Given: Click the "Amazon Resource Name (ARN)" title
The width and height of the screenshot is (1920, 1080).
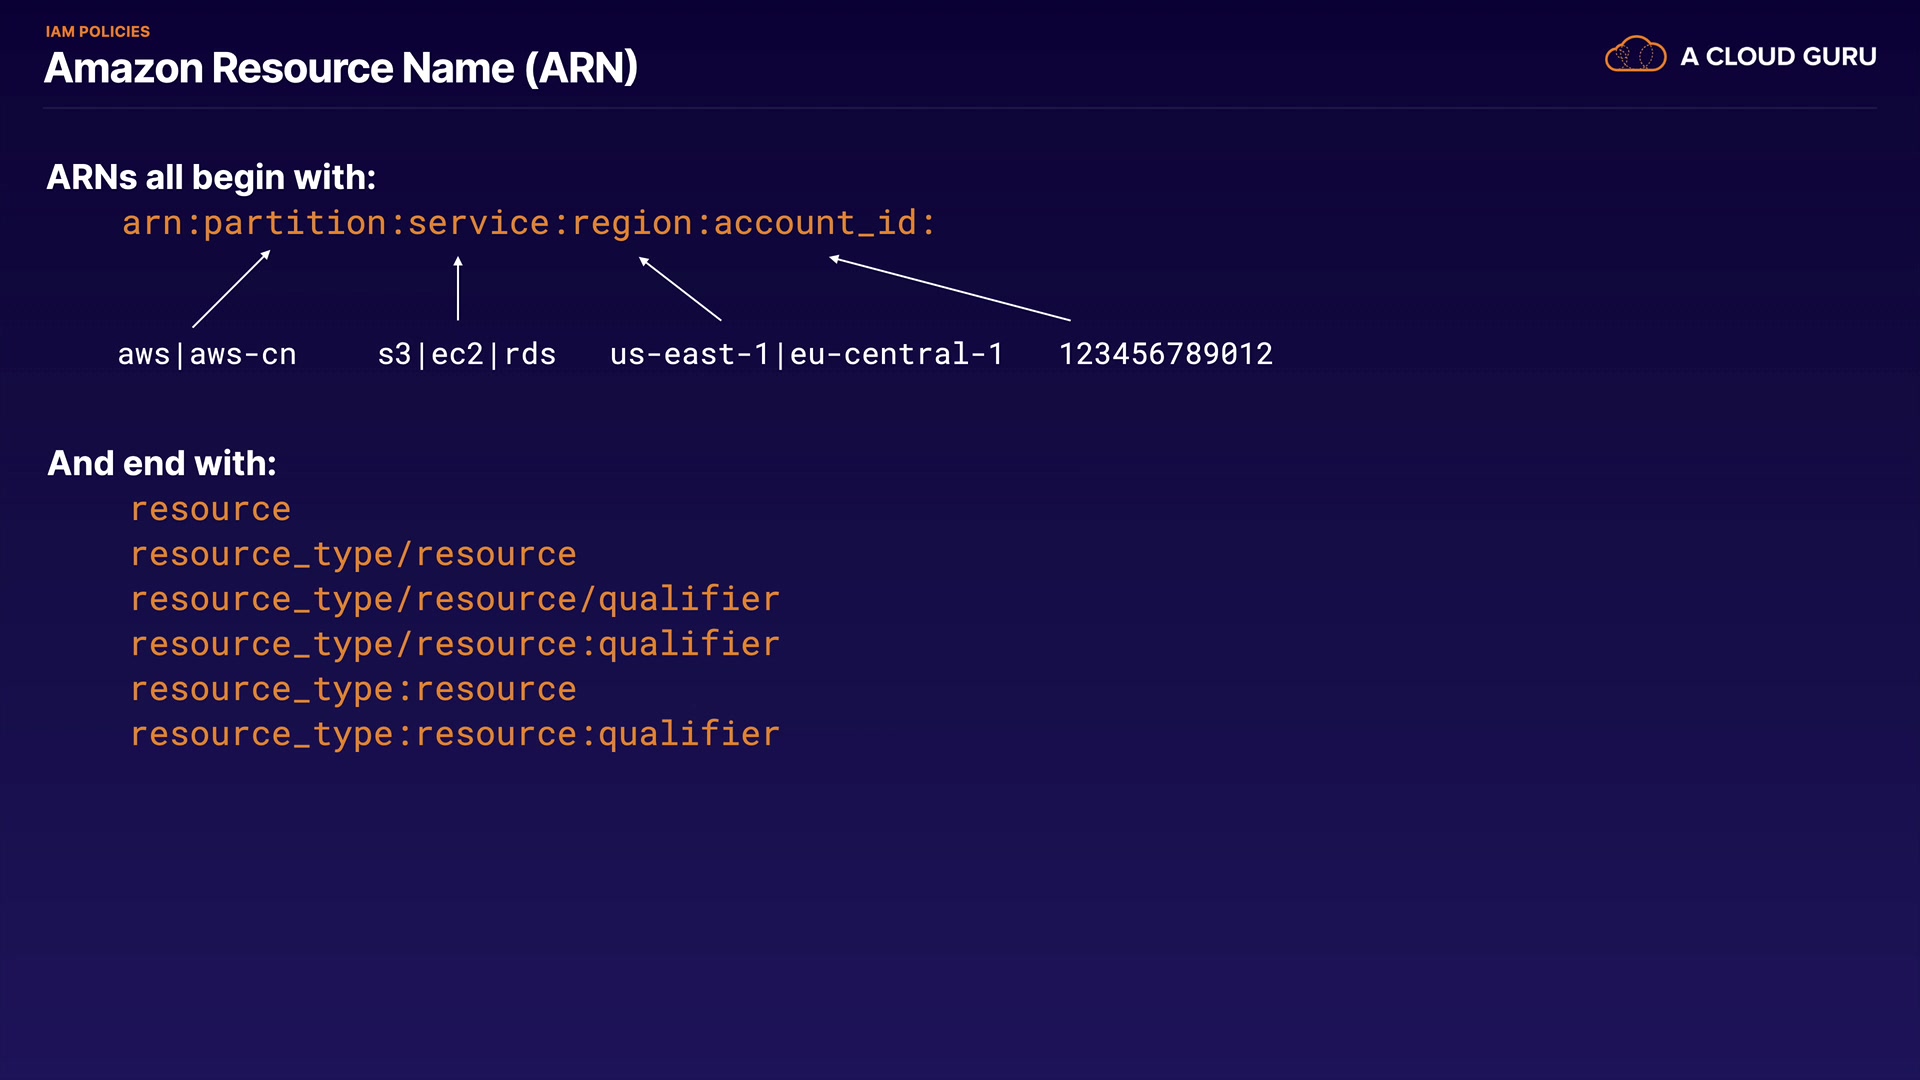Looking at the screenshot, I should click(341, 68).
